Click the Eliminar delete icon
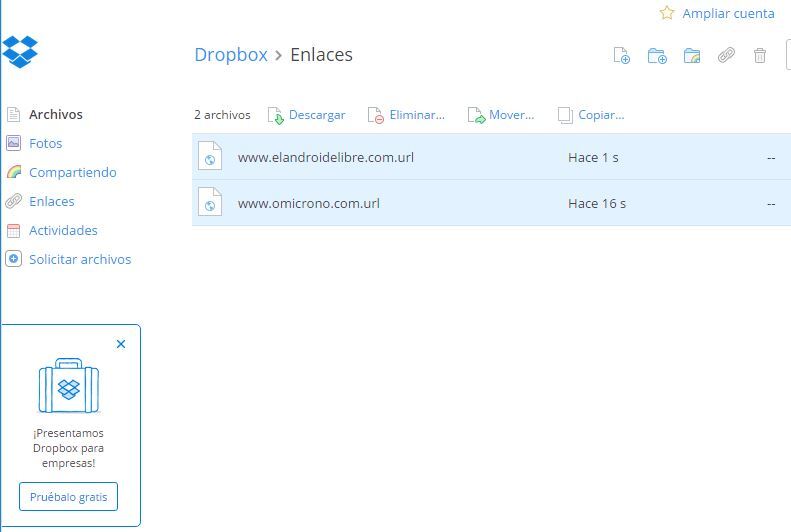This screenshot has height=532, width=791. [x=376, y=115]
